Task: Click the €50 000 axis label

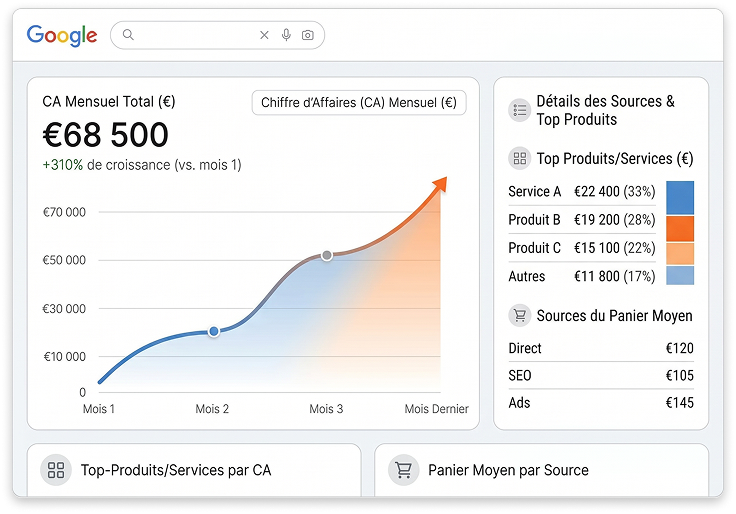Action: pos(64,260)
